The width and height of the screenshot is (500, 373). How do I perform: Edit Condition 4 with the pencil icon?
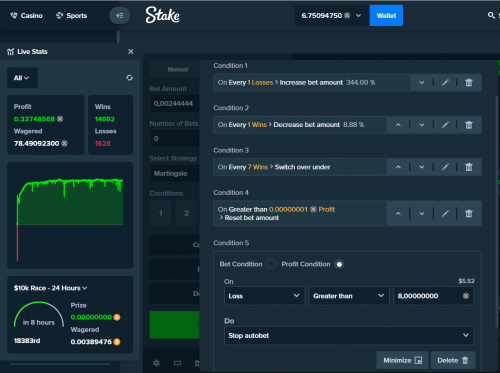point(445,214)
